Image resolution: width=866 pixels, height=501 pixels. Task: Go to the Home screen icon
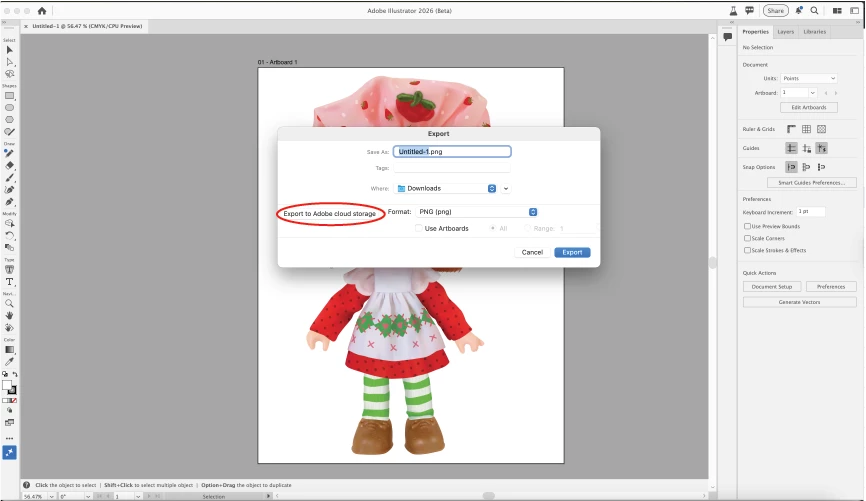pyautogui.click(x=42, y=10)
